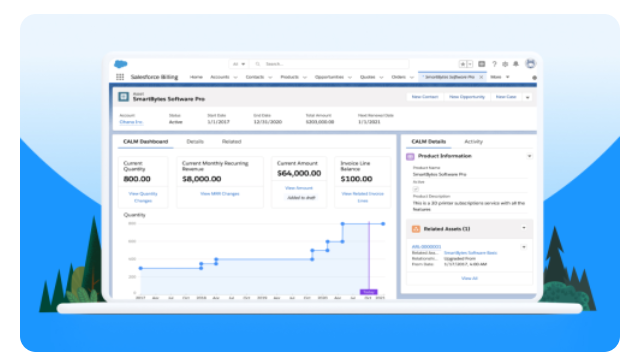Collapse the Product Information section
The height and width of the screenshot is (364, 637).
tap(529, 156)
